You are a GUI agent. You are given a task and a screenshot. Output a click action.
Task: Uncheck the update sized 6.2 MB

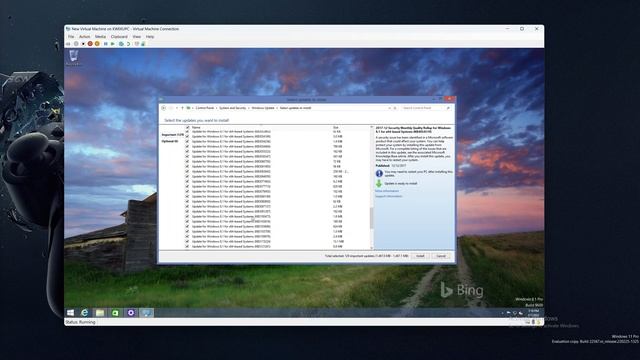[x=187, y=181]
